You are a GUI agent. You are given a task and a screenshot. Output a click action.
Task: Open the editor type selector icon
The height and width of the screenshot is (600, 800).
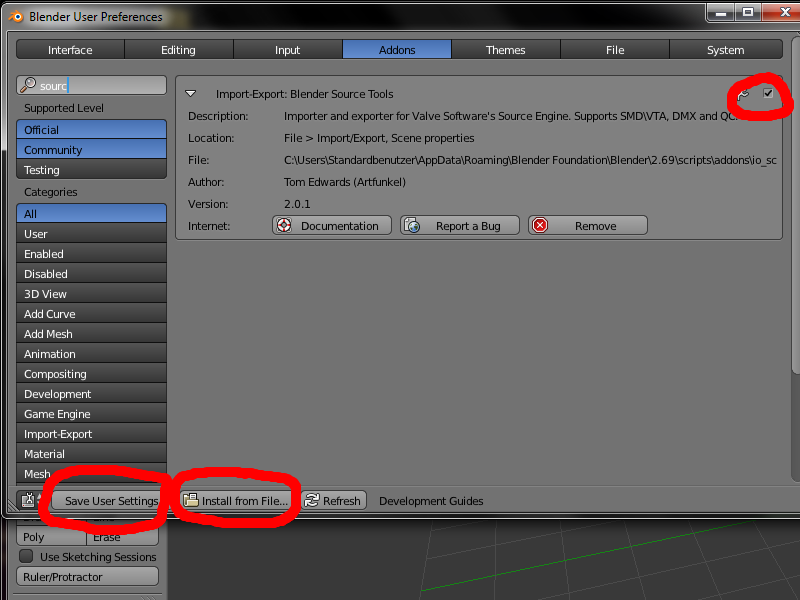[28, 501]
